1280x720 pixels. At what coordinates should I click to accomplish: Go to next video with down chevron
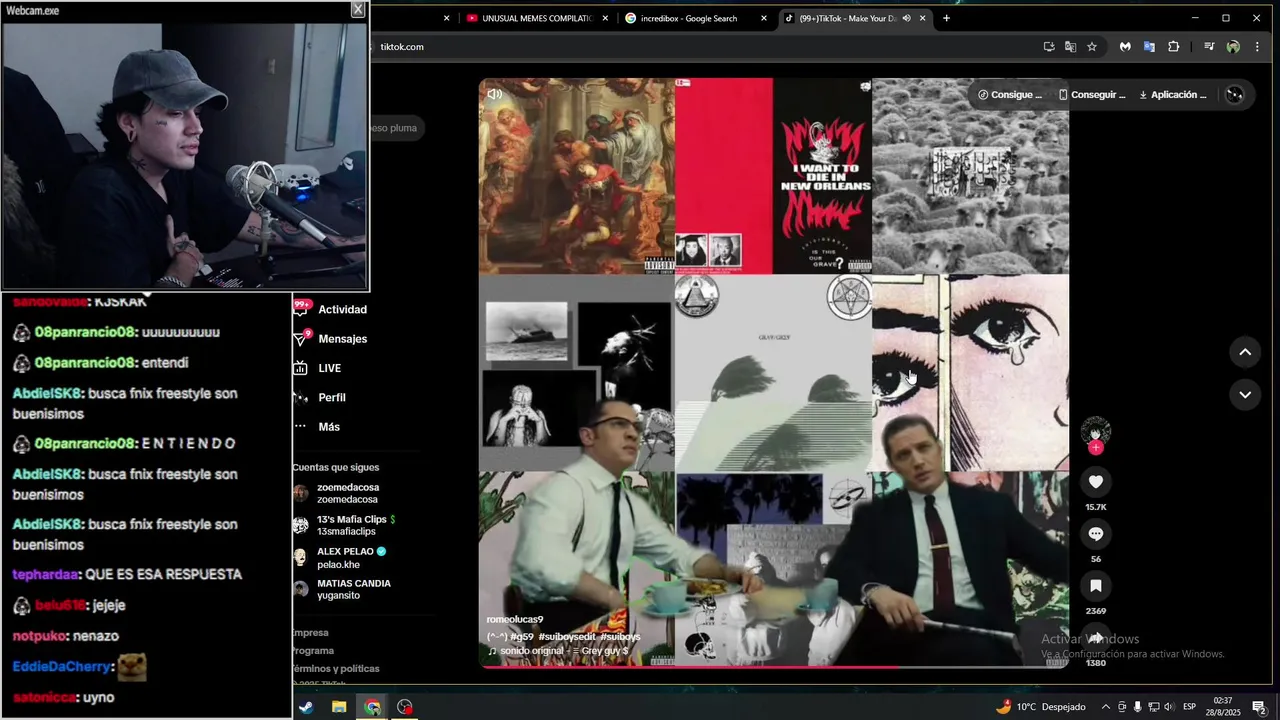click(1245, 395)
